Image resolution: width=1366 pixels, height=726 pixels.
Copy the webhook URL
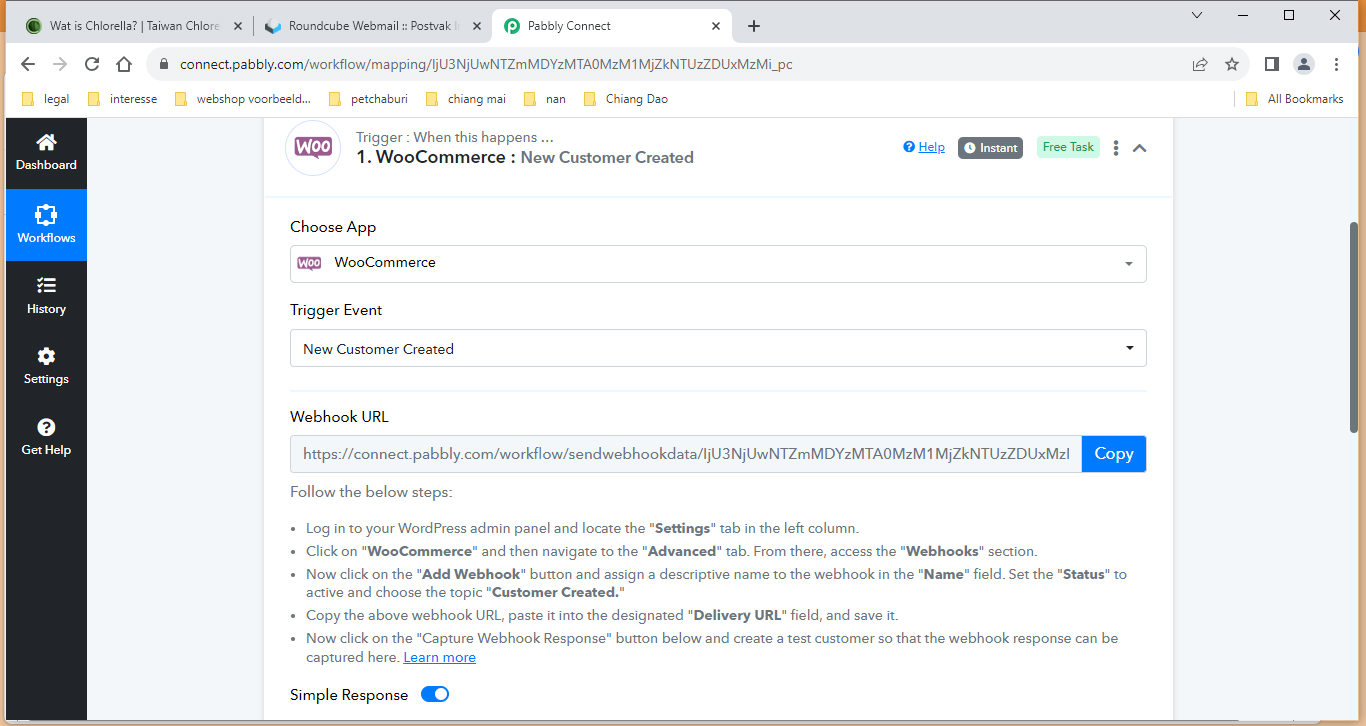pyautogui.click(x=1114, y=454)
